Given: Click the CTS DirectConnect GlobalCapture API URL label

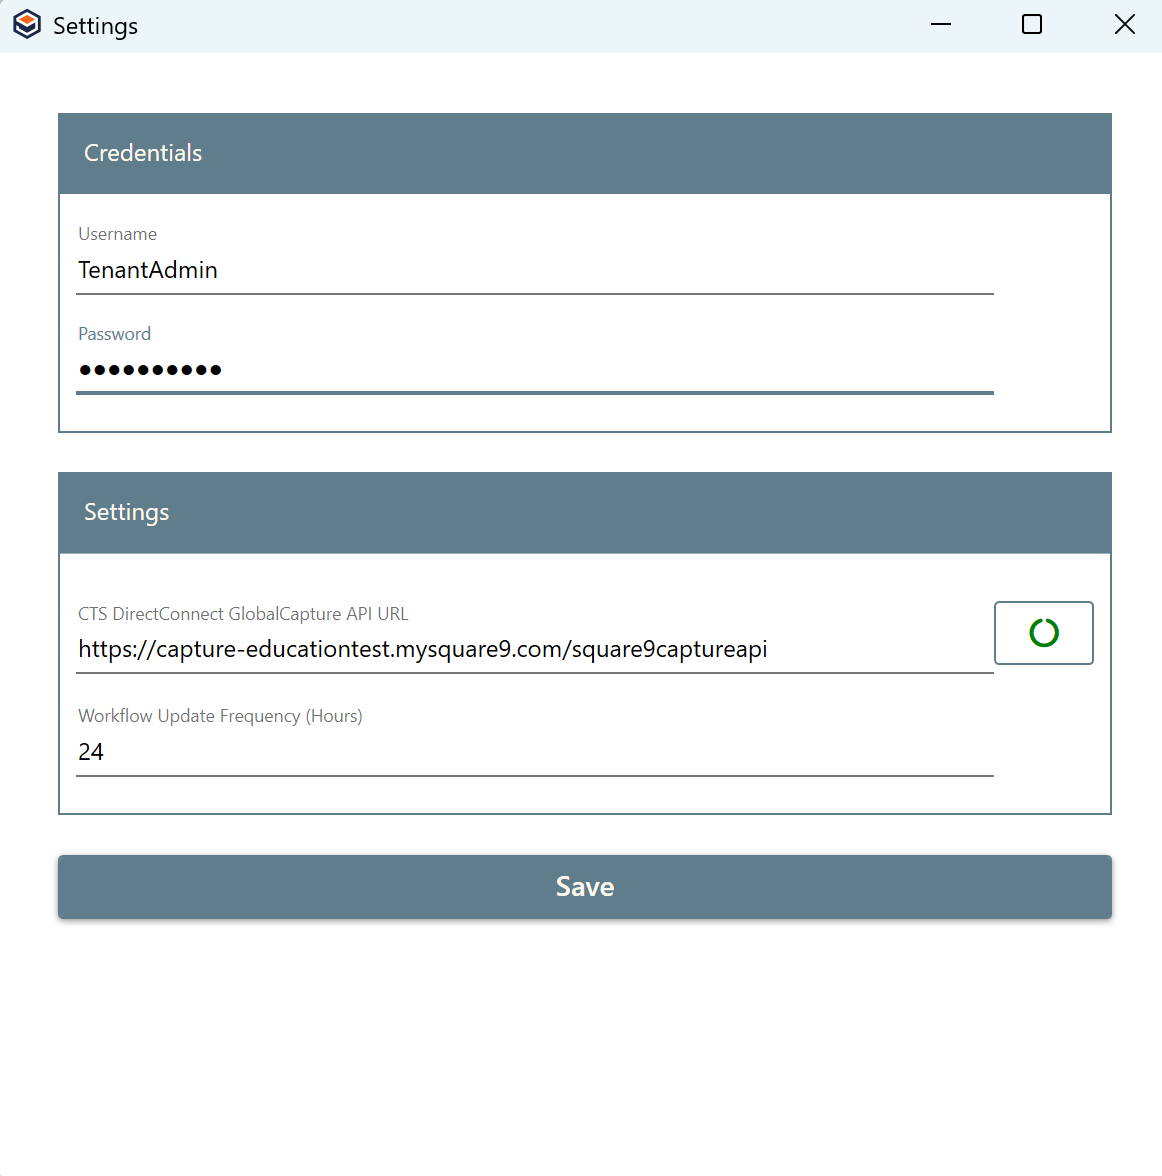Looking at the screenshot, I should [x=243, y=614].
